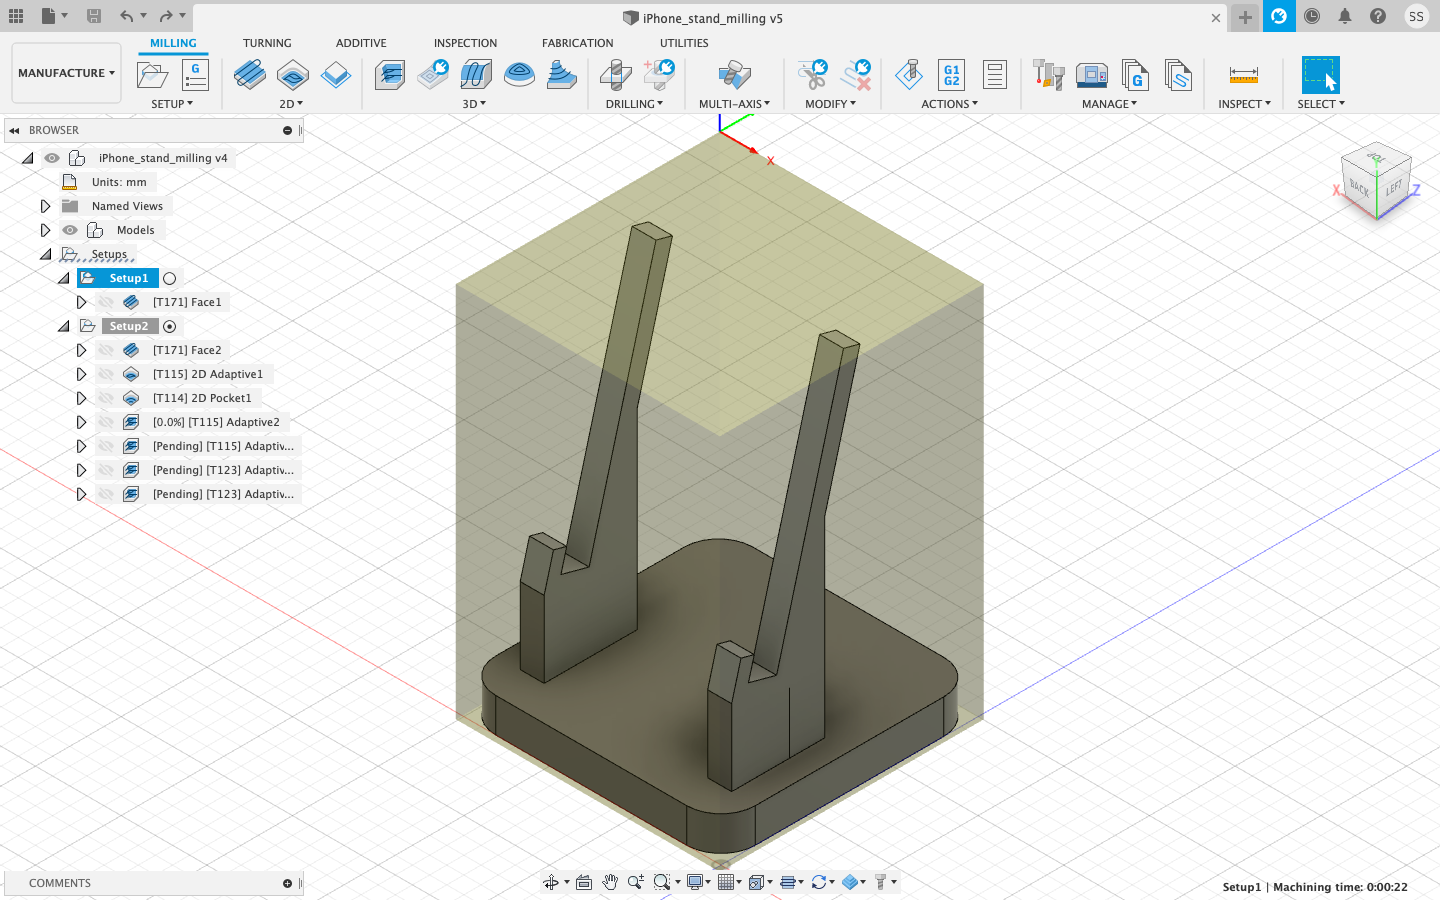Activate Setup1 using its radio button

point(170,279)
